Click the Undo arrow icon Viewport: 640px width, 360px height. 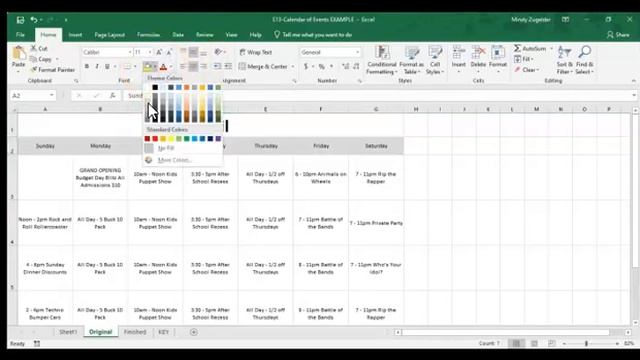pyautogui.click(x=34, y=20)
